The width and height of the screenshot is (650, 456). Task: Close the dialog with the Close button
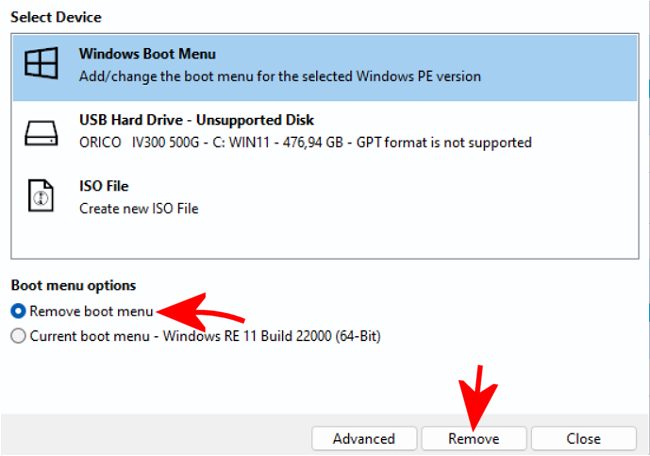(583, 438)
